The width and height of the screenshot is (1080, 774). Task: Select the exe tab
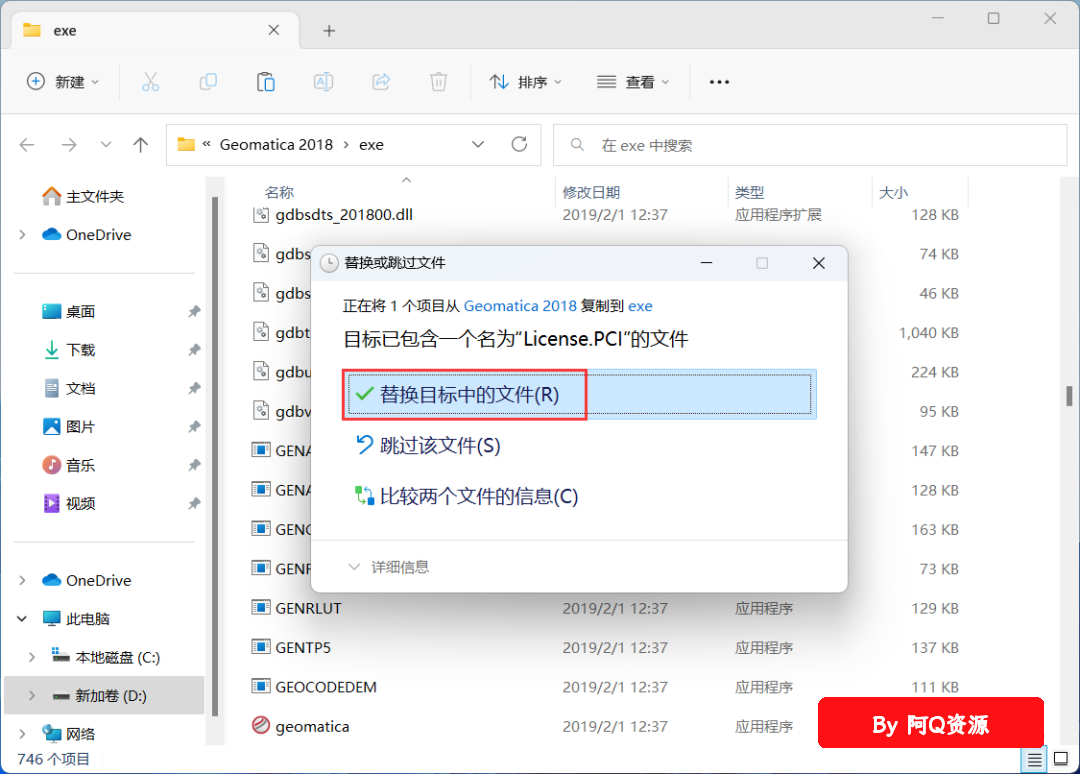pos(155,30)
